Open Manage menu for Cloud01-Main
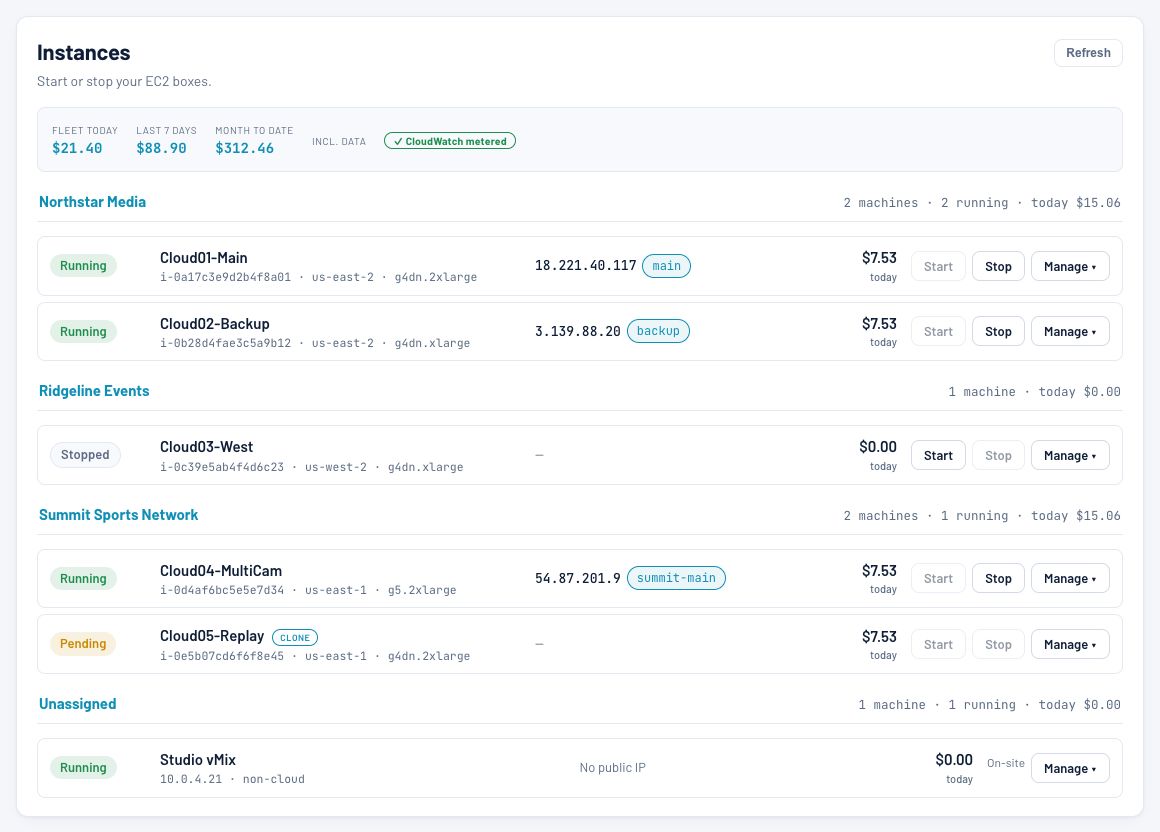This screenshot has width=1160, height=832. 1070,266
